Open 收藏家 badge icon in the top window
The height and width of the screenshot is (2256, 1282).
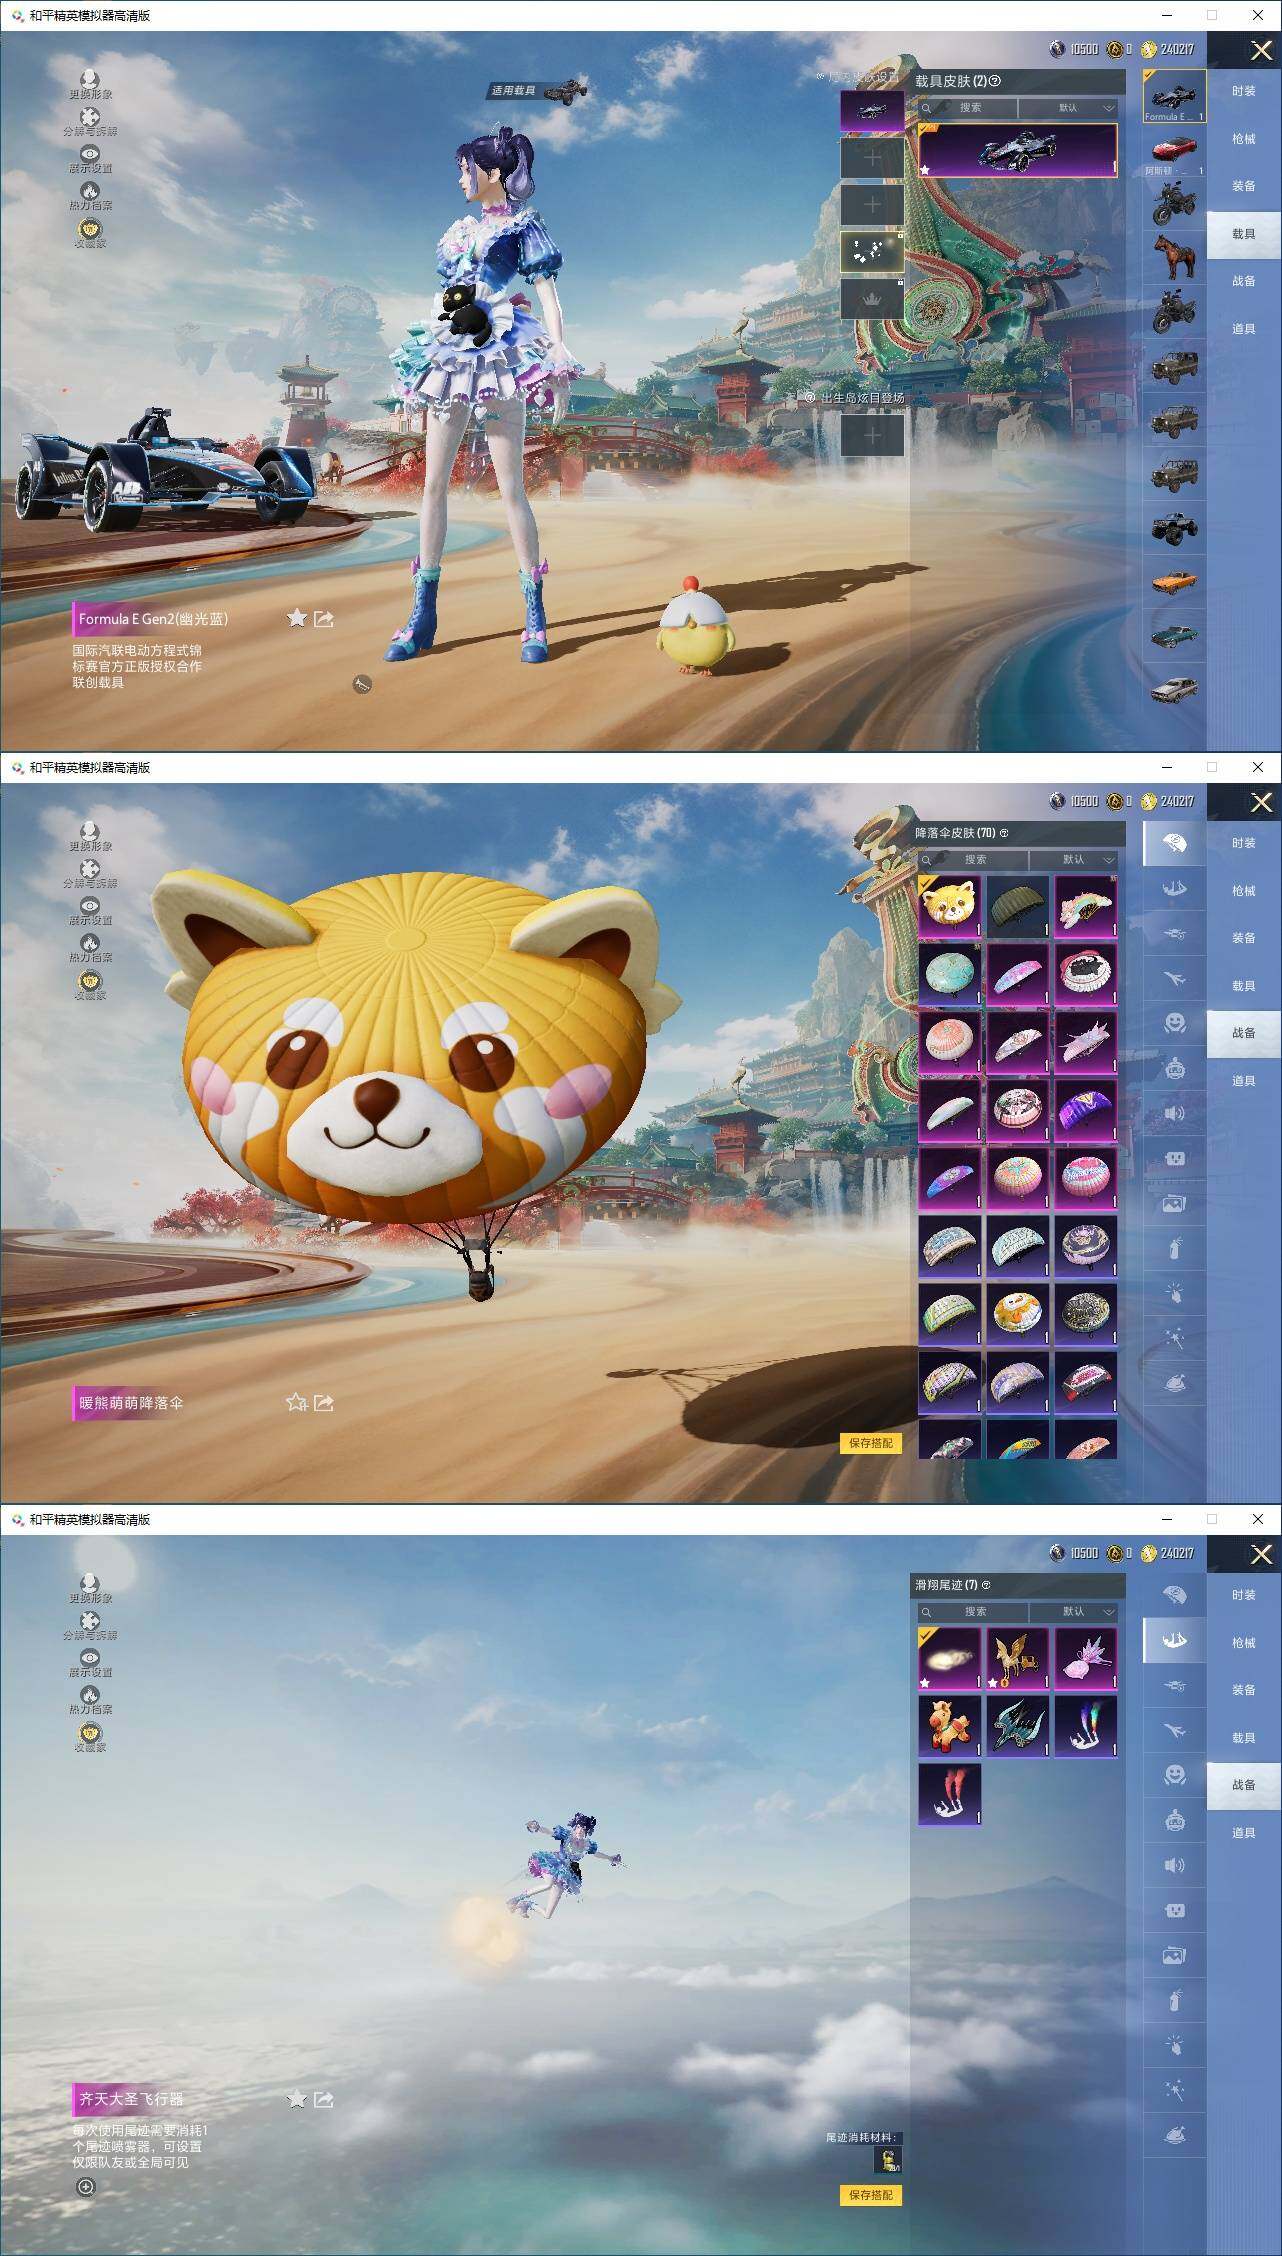[x=90, y=229]
